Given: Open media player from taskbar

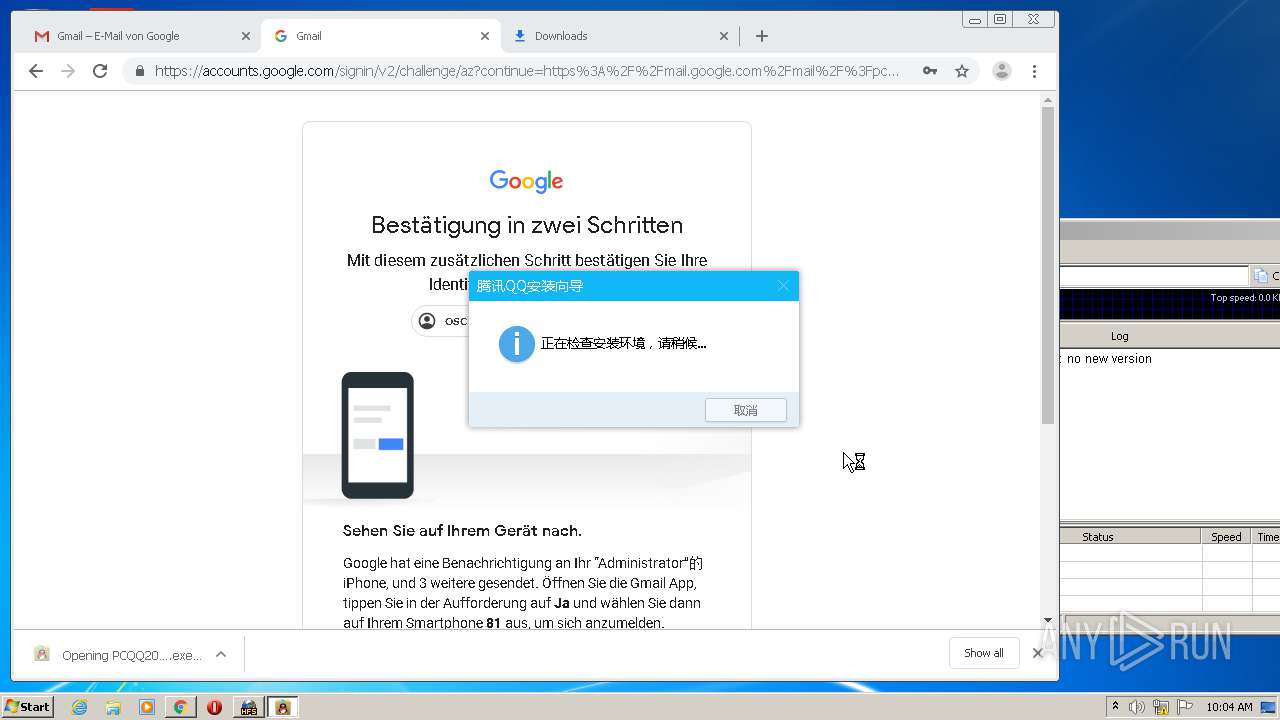Looking at the screenshot, I should click(147, 707).
